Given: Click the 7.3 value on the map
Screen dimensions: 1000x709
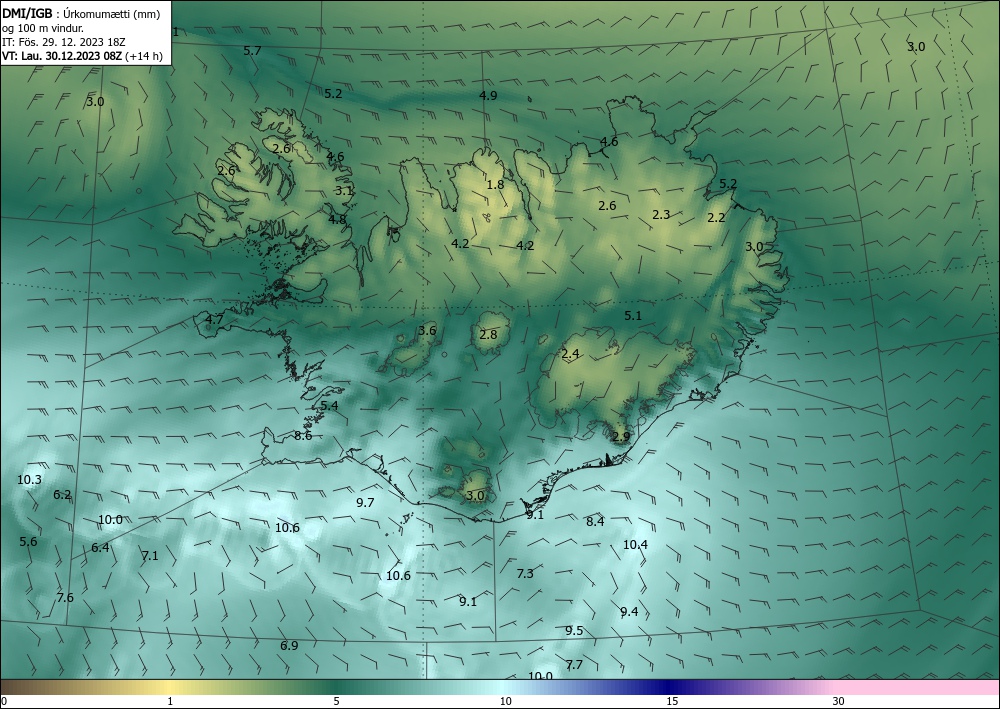Looking at the screenshot, I should coord(525,574).
